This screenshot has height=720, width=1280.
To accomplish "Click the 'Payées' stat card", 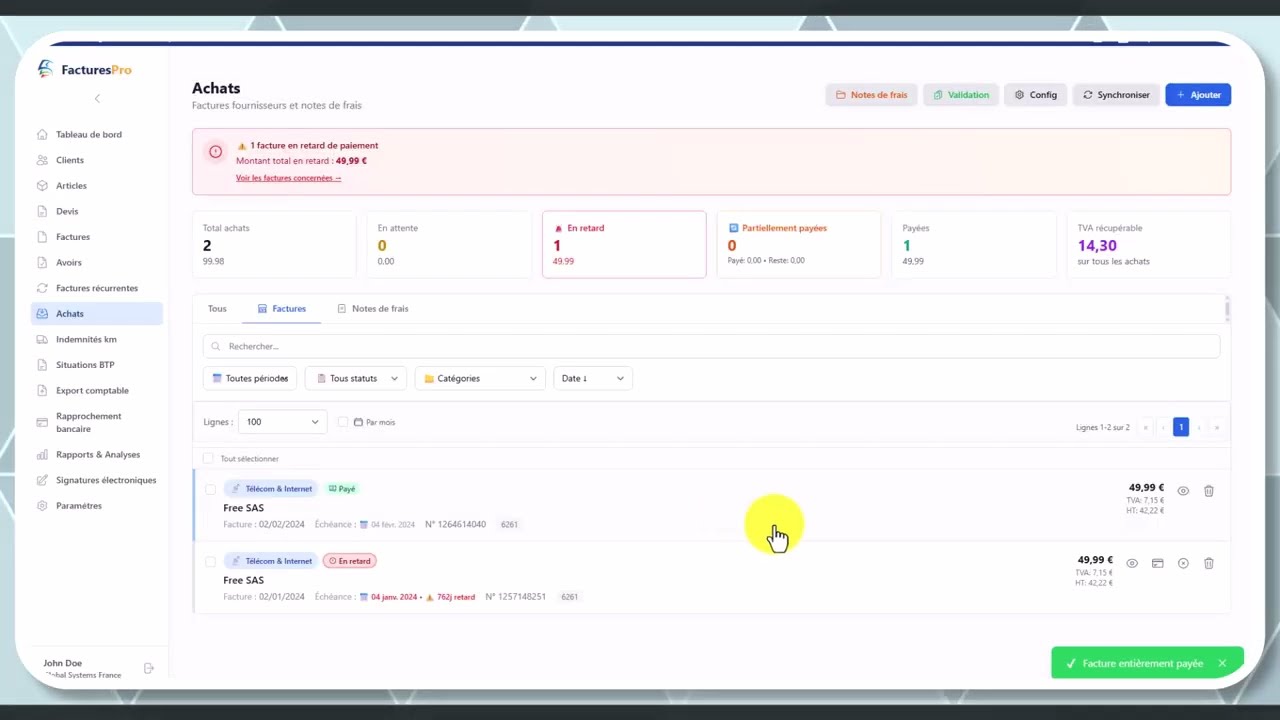I will (x=974, y=244).
